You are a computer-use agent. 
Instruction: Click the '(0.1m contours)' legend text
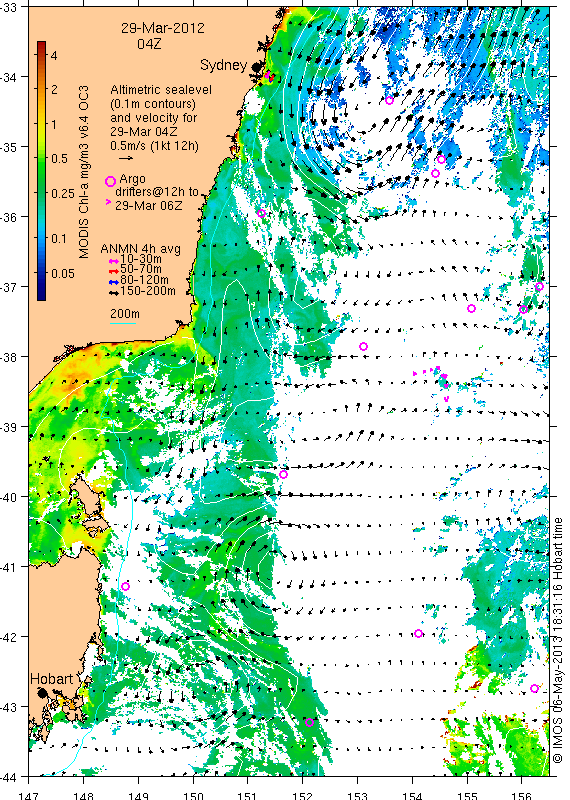pos(153,104)
